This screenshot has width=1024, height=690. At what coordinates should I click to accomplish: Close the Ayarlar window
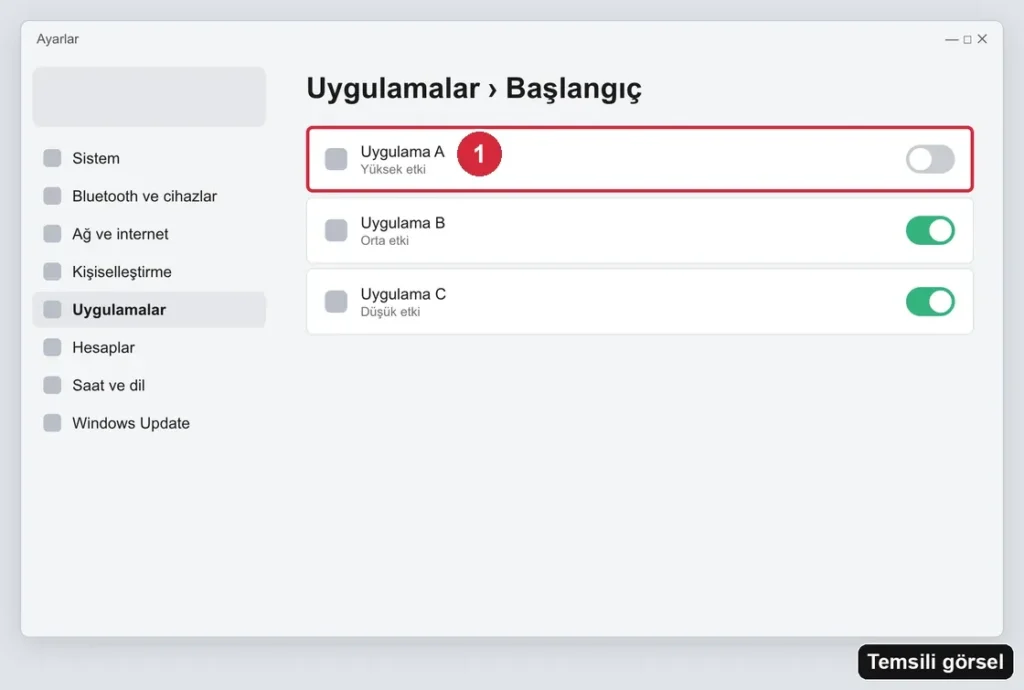pyautogui.click(x=982, y=39)
